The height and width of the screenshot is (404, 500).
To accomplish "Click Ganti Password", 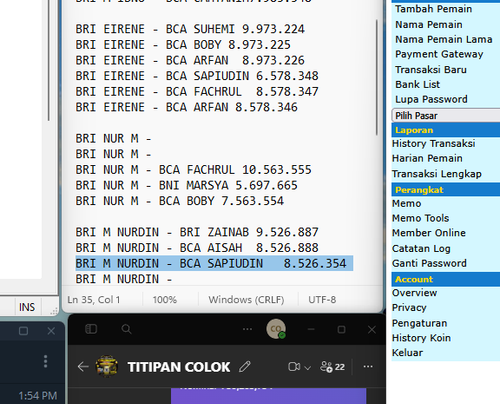I will tap(429, 263).
